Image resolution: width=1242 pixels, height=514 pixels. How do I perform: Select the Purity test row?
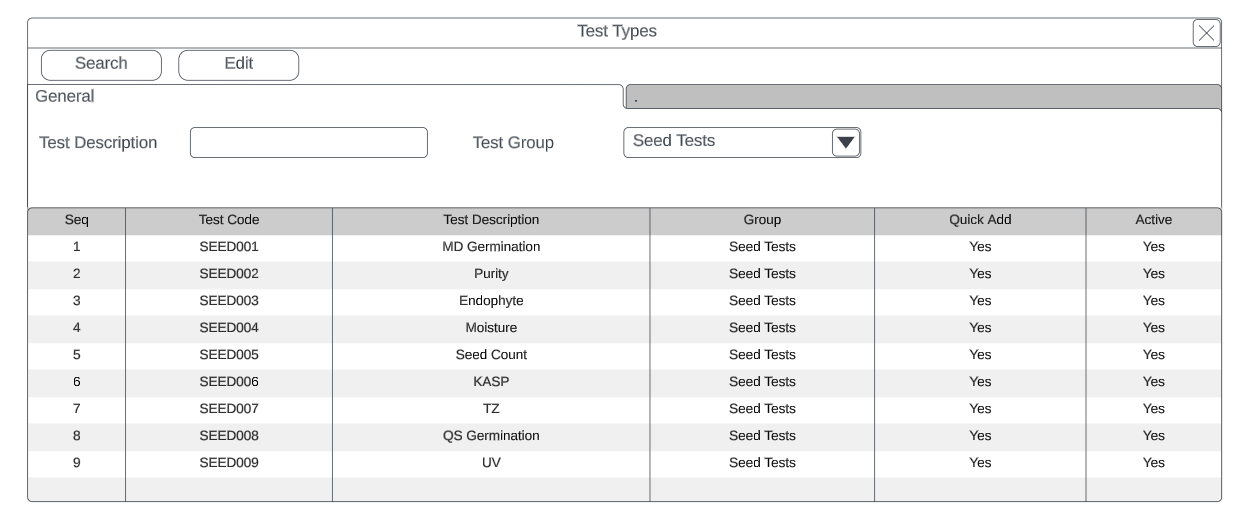point(491,274)
